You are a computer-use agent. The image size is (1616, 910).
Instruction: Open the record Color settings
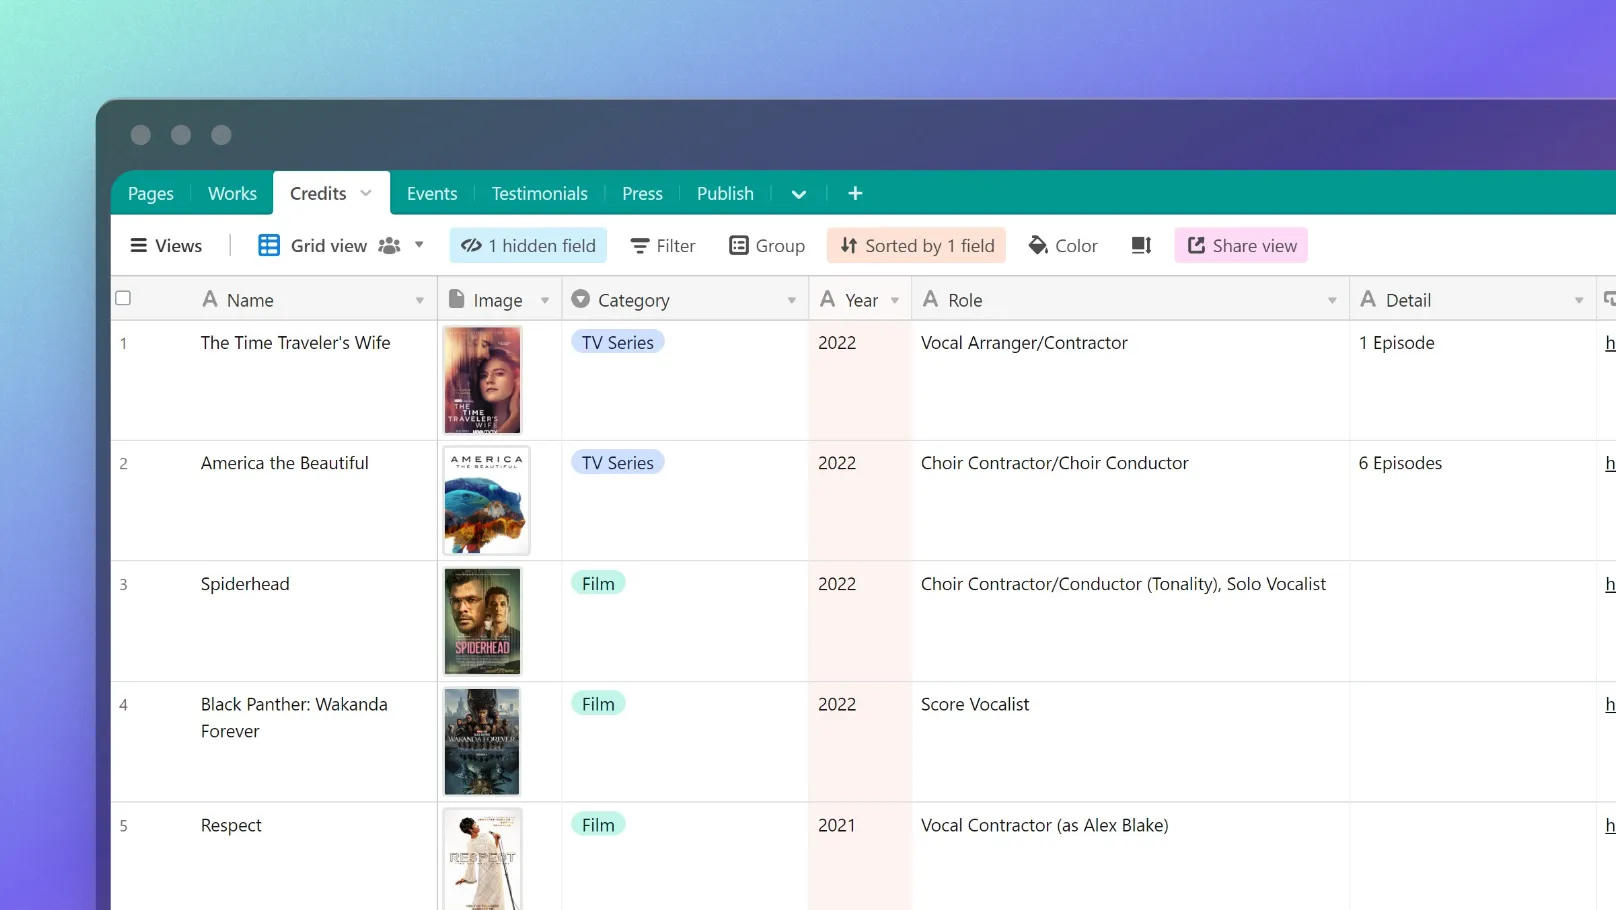click(1062, 245)
